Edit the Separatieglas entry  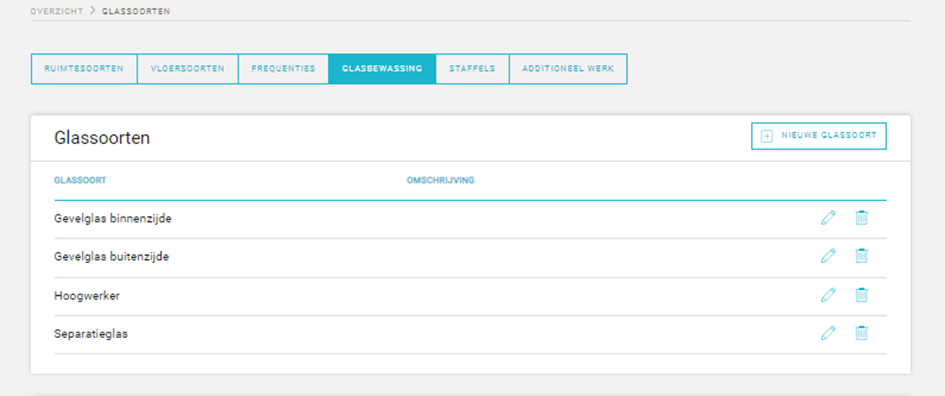[829, 333]
